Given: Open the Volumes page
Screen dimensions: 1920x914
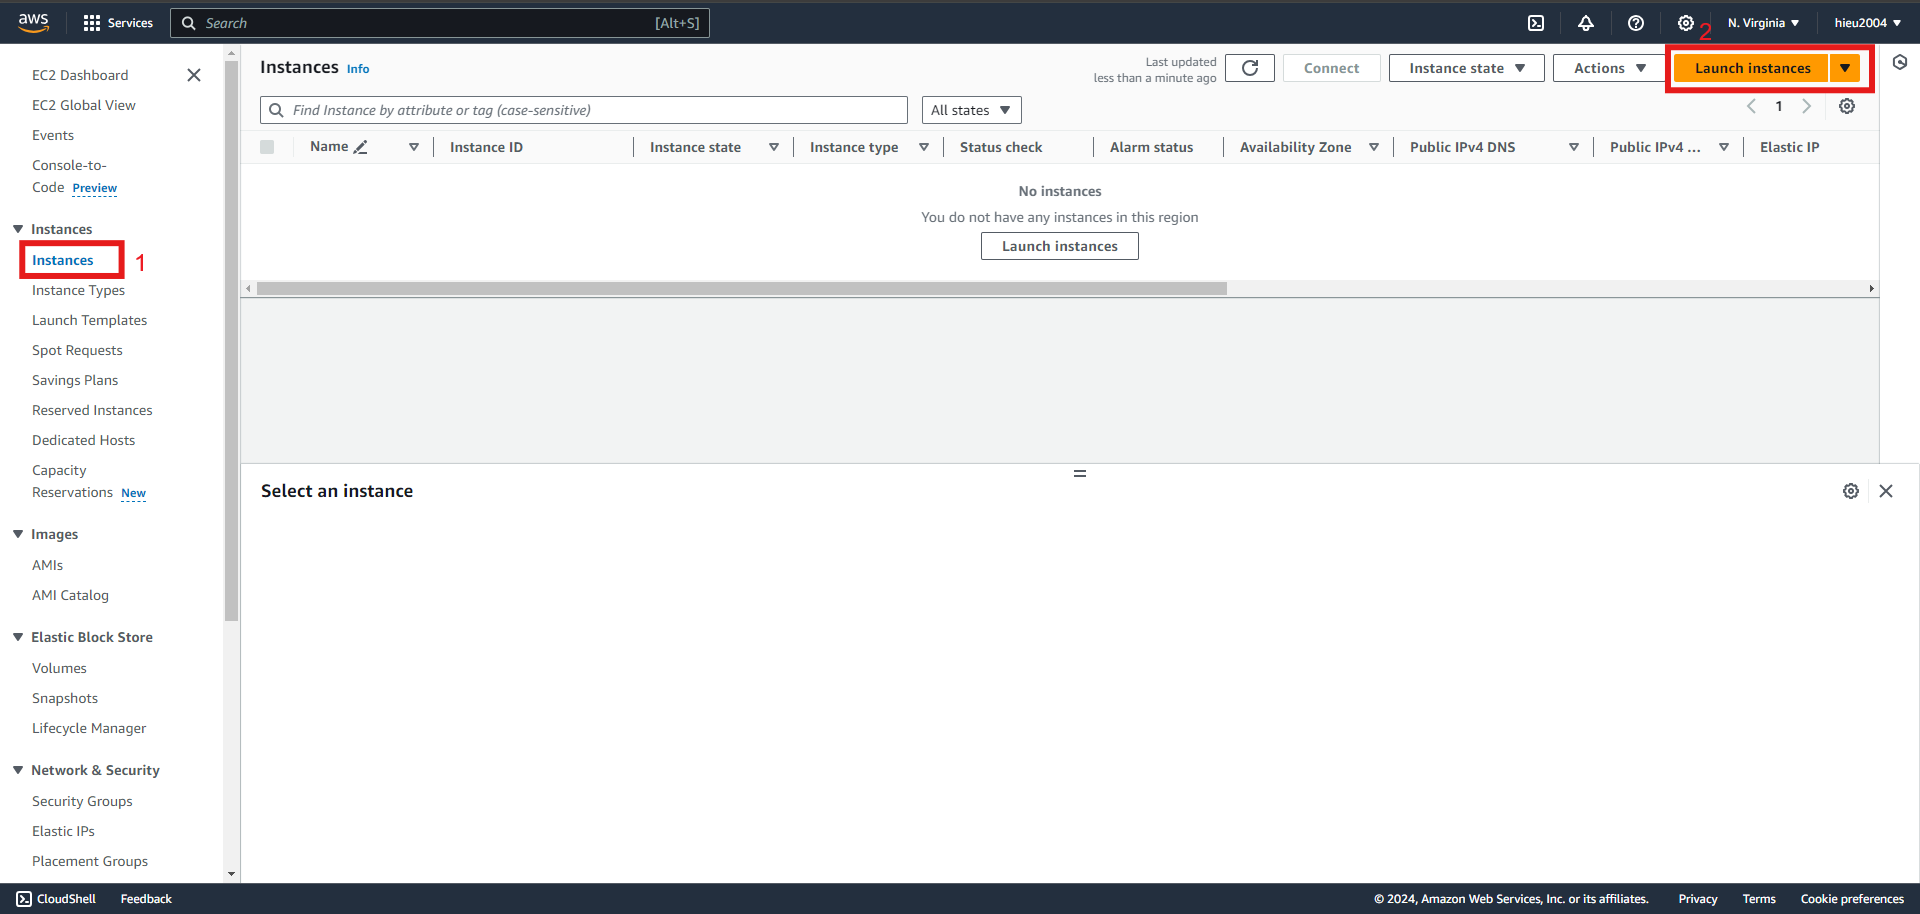Looking at the screenshot, I should click(59, 668).
